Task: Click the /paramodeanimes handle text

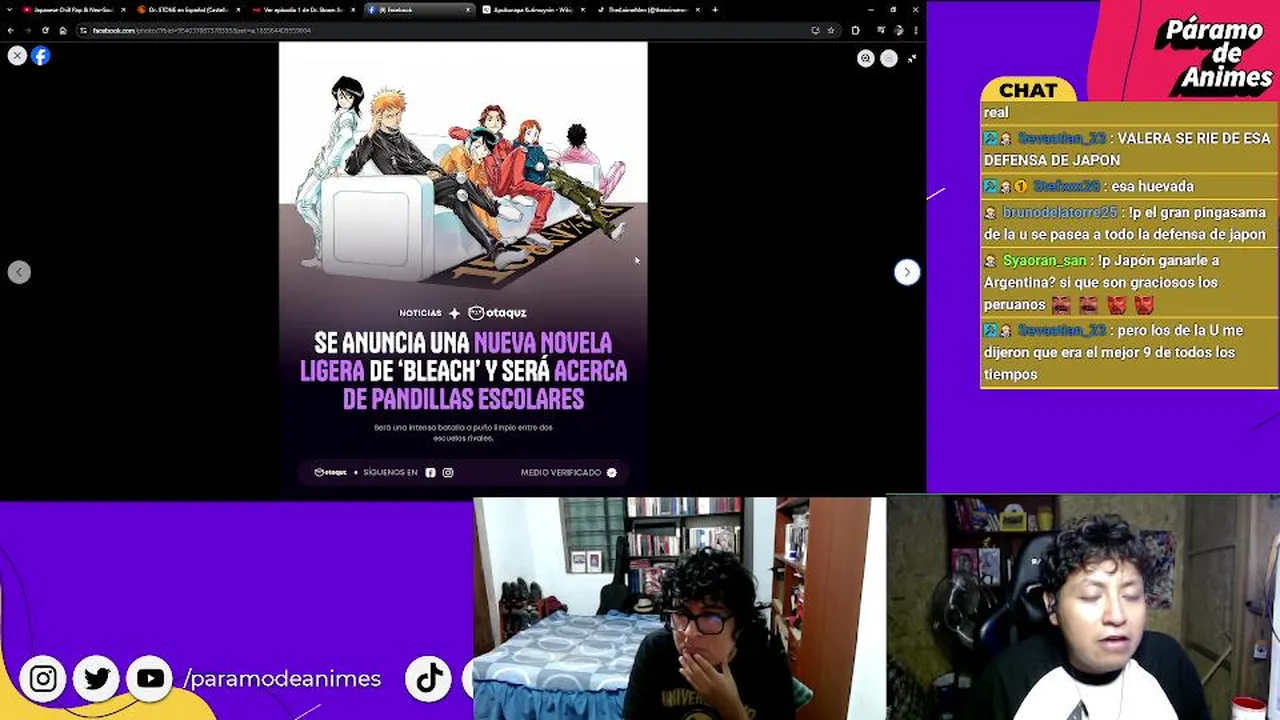Action: click(282, 679)
